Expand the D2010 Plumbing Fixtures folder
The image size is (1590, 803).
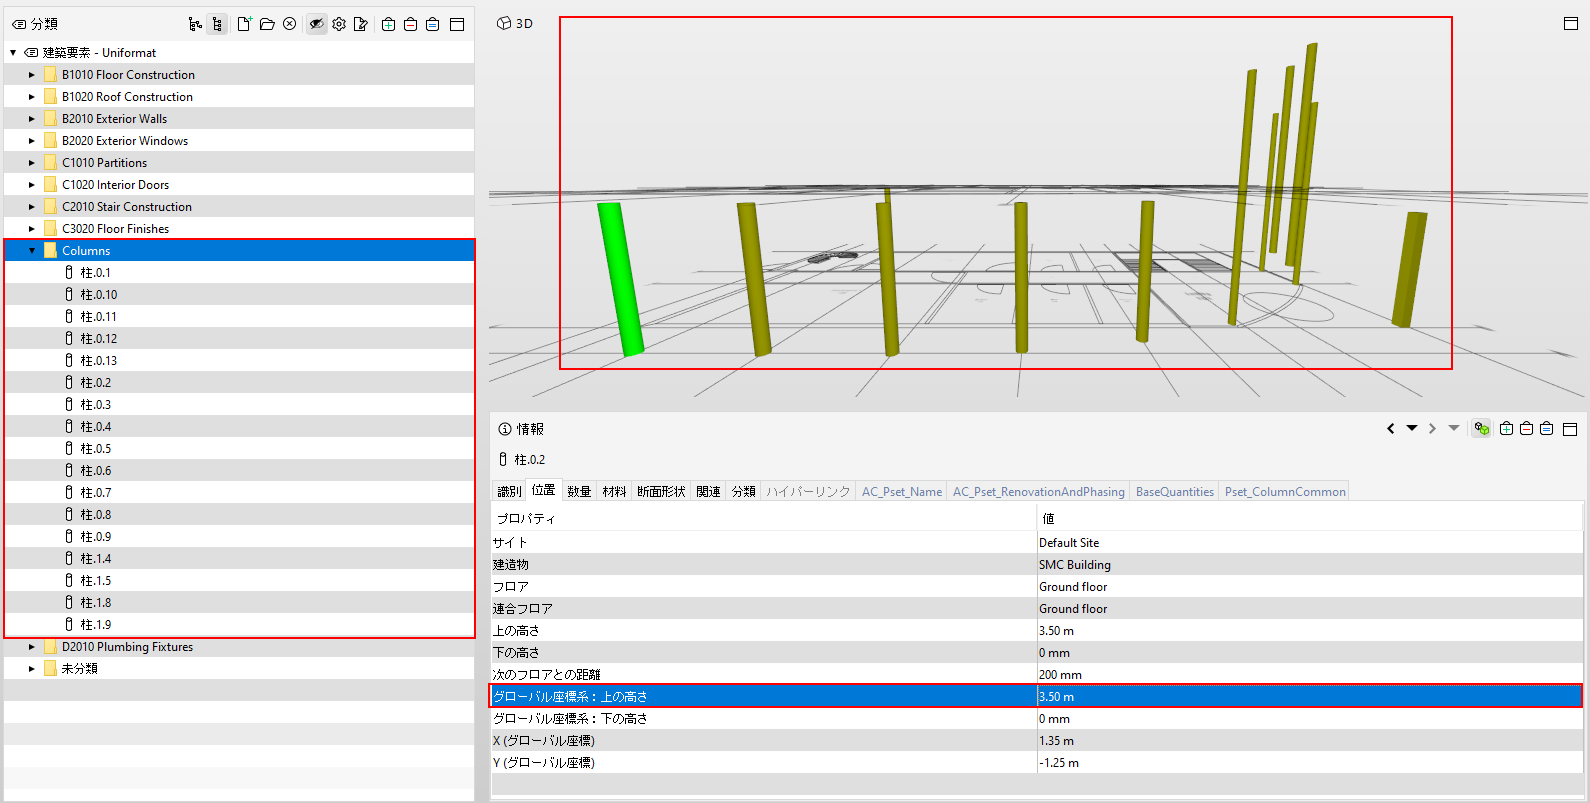[31, 647]
